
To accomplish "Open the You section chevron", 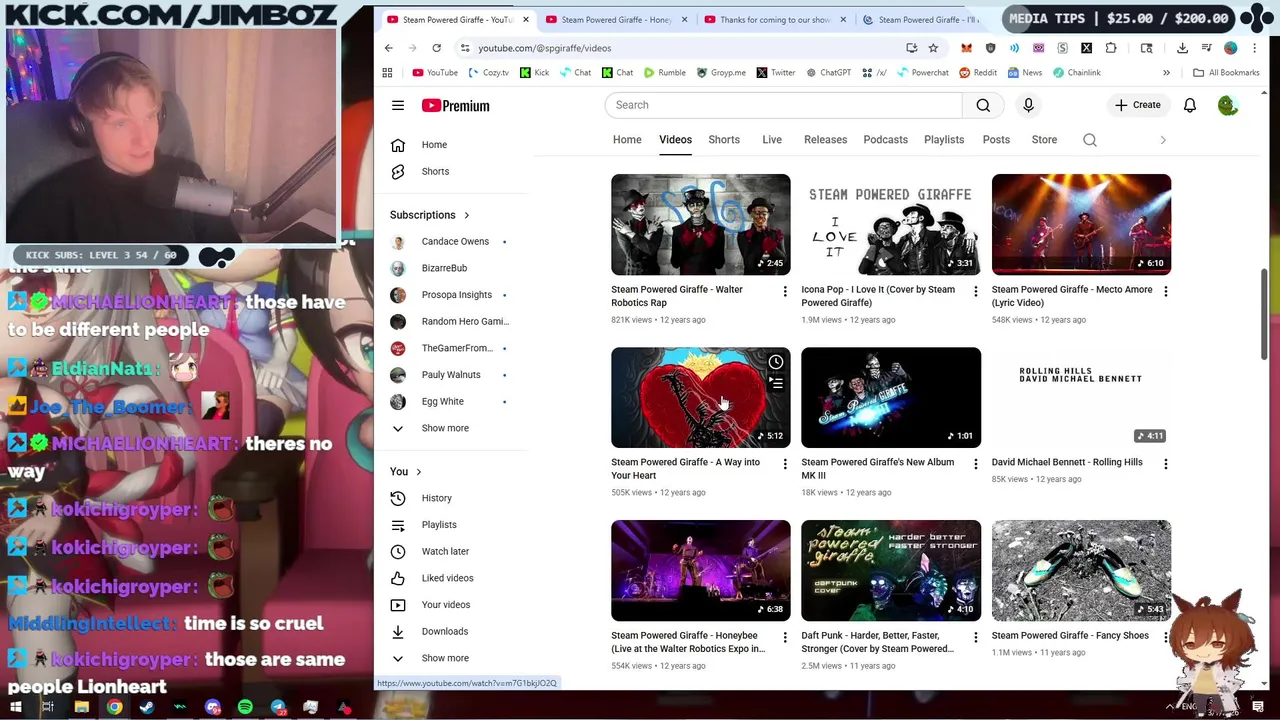I will coord(418,472).
